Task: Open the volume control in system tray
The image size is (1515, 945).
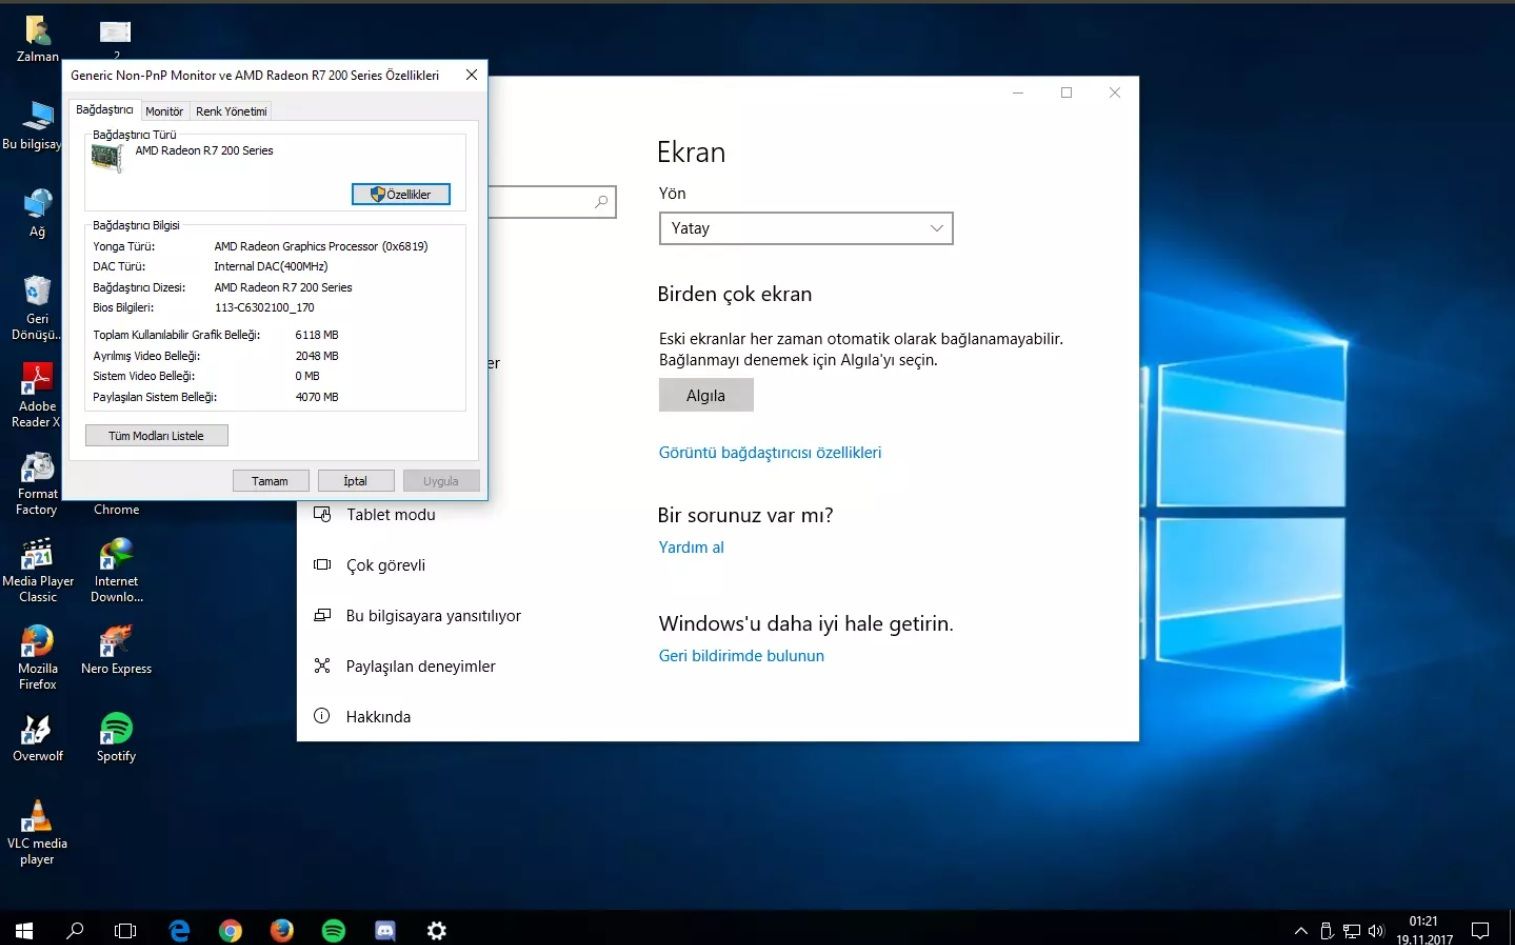Action: tap(1376, 930)
